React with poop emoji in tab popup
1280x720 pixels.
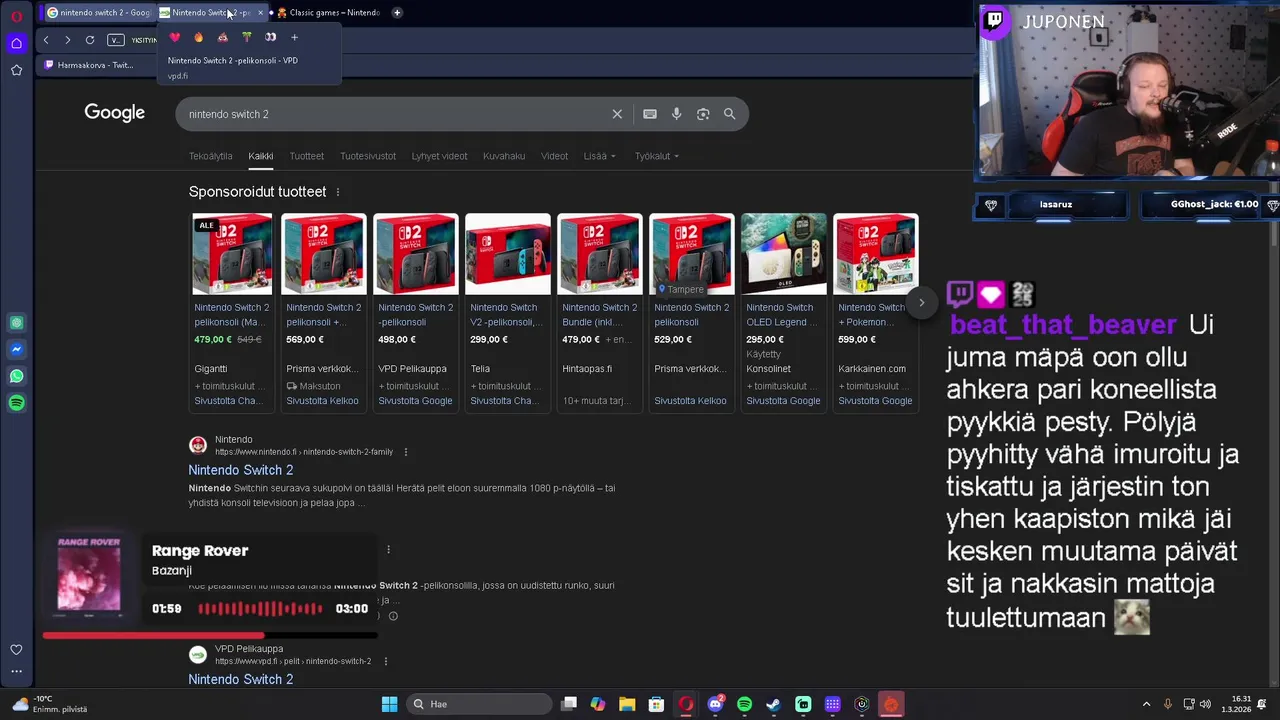(x=222, y=37)
